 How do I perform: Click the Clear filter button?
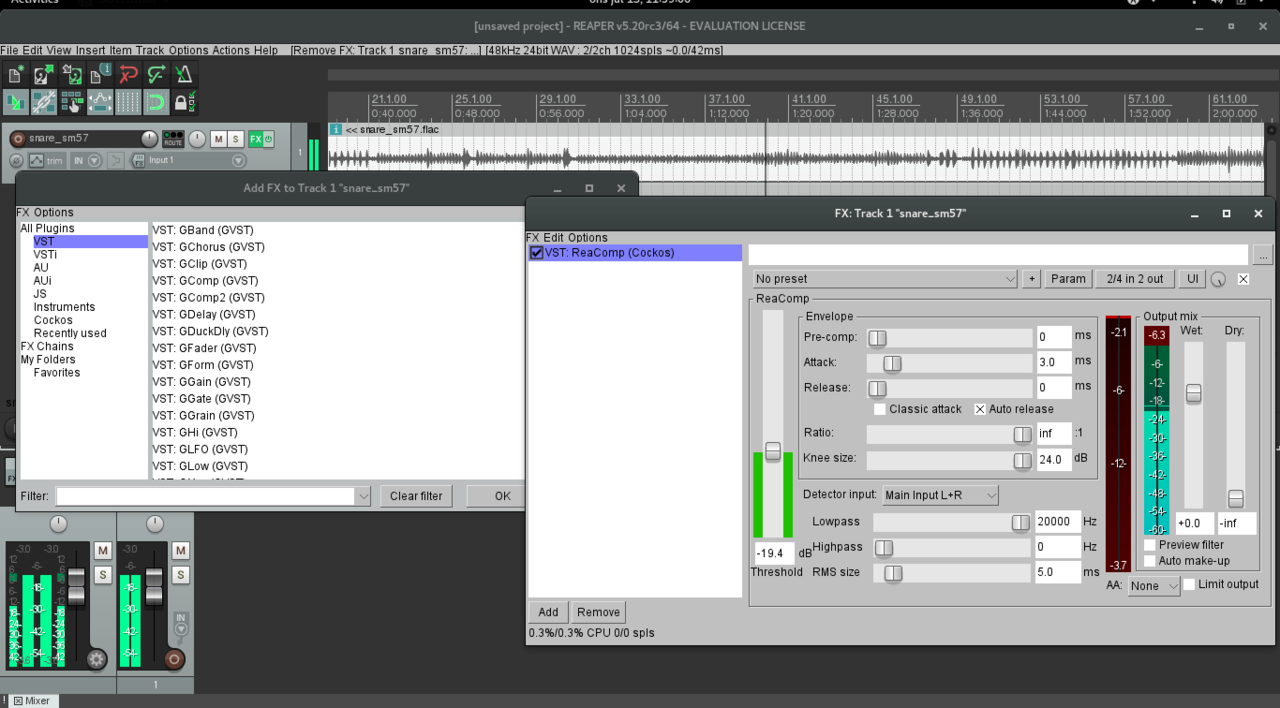click(x=417, y=496)
